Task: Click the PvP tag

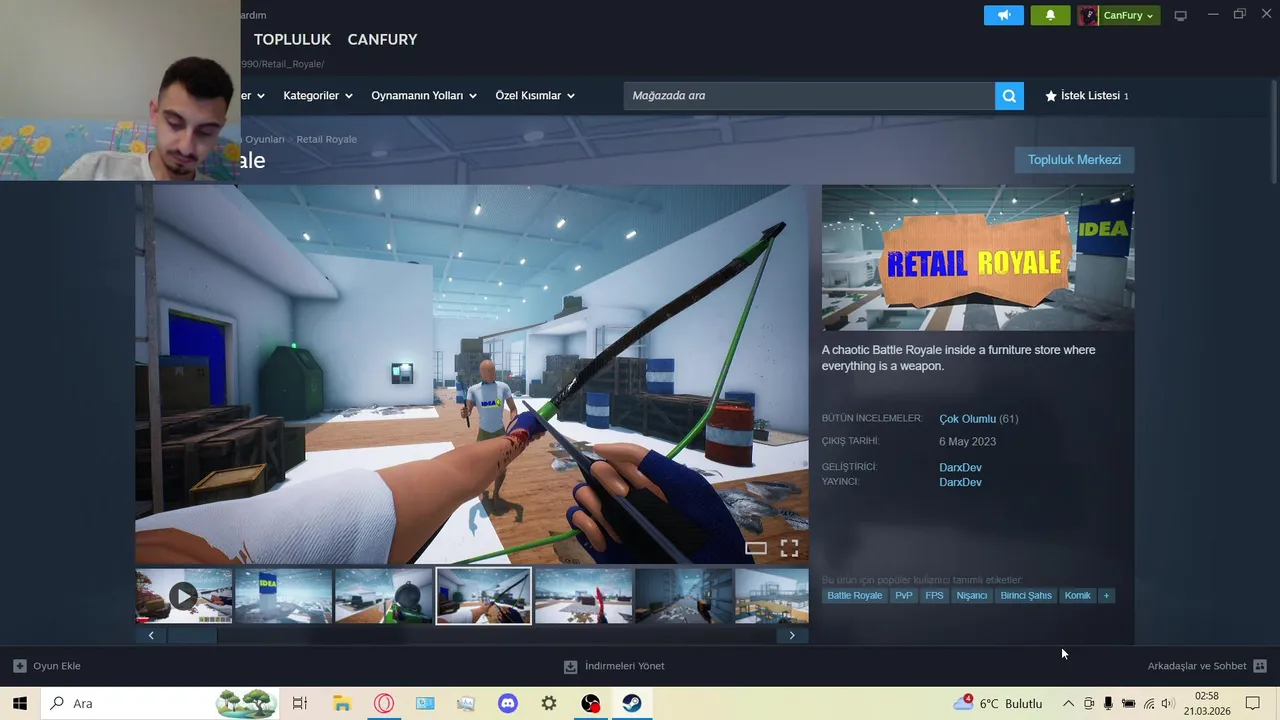Action: pos(904,596)
